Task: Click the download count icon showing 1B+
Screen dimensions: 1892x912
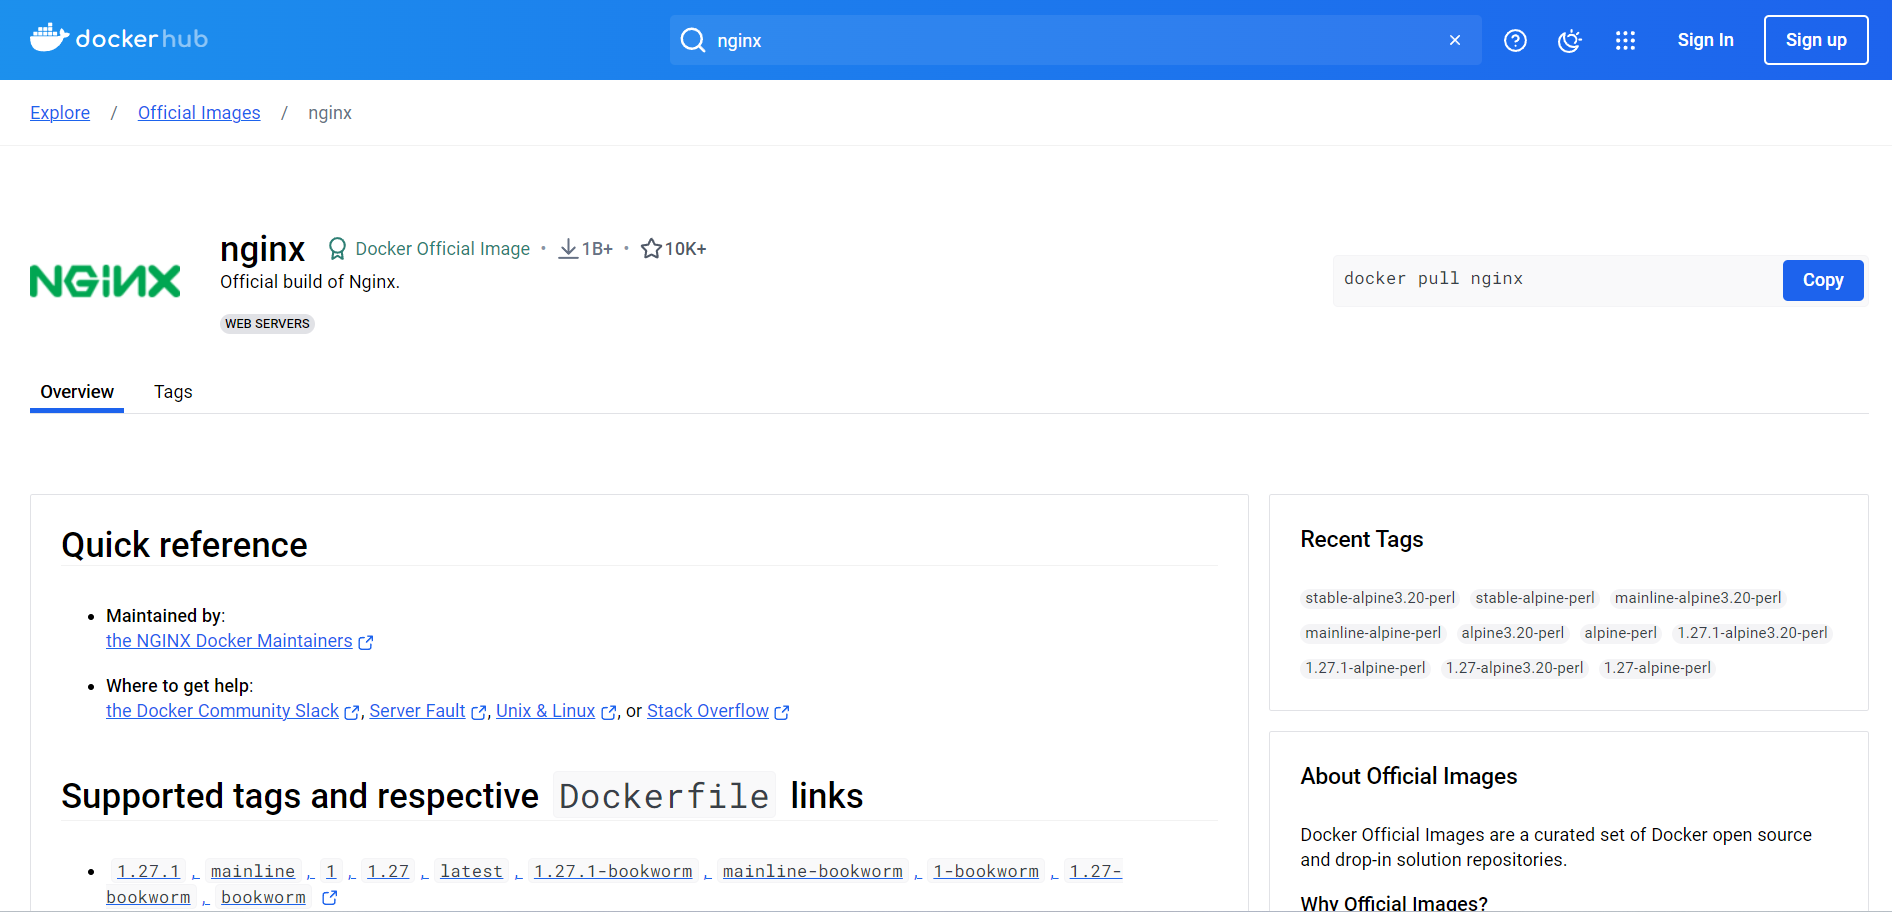Action: pos(568,248)
